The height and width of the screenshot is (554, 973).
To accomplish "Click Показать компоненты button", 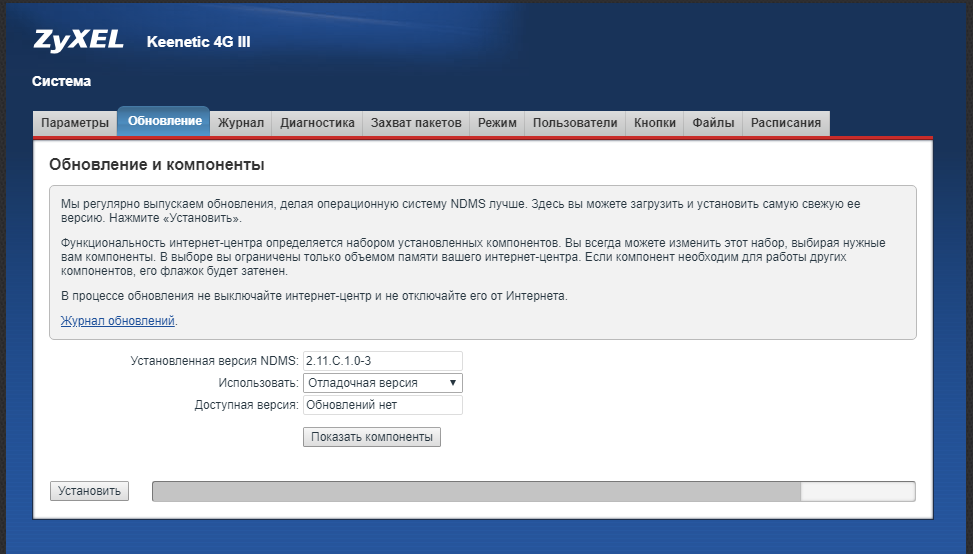I will pyautogui.click(x=372, y=437).
